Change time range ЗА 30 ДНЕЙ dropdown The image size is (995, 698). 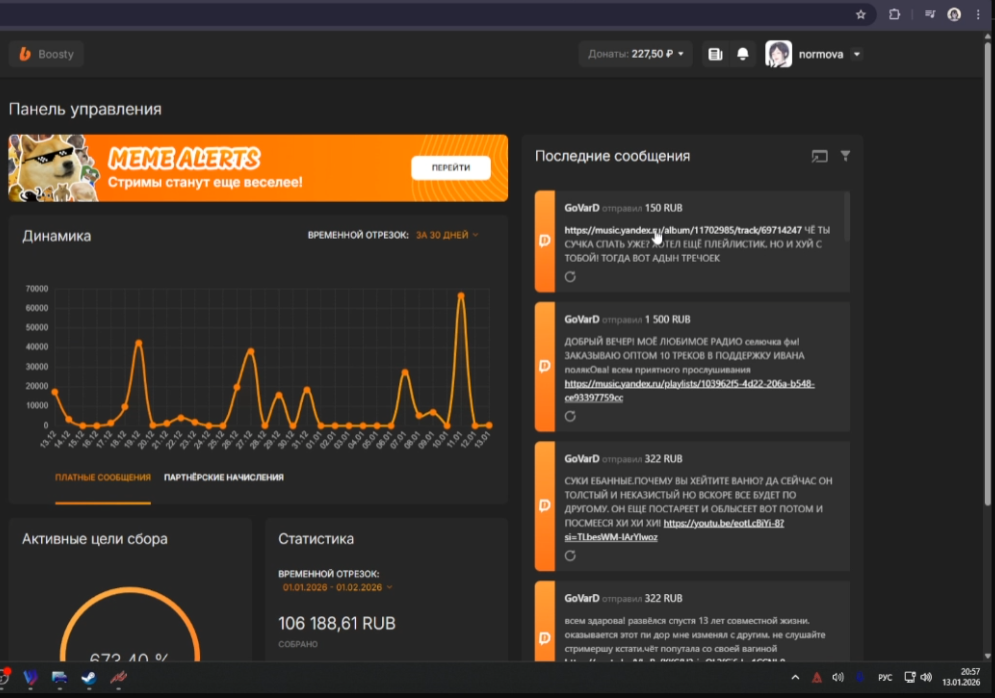(x=447, y=235)
